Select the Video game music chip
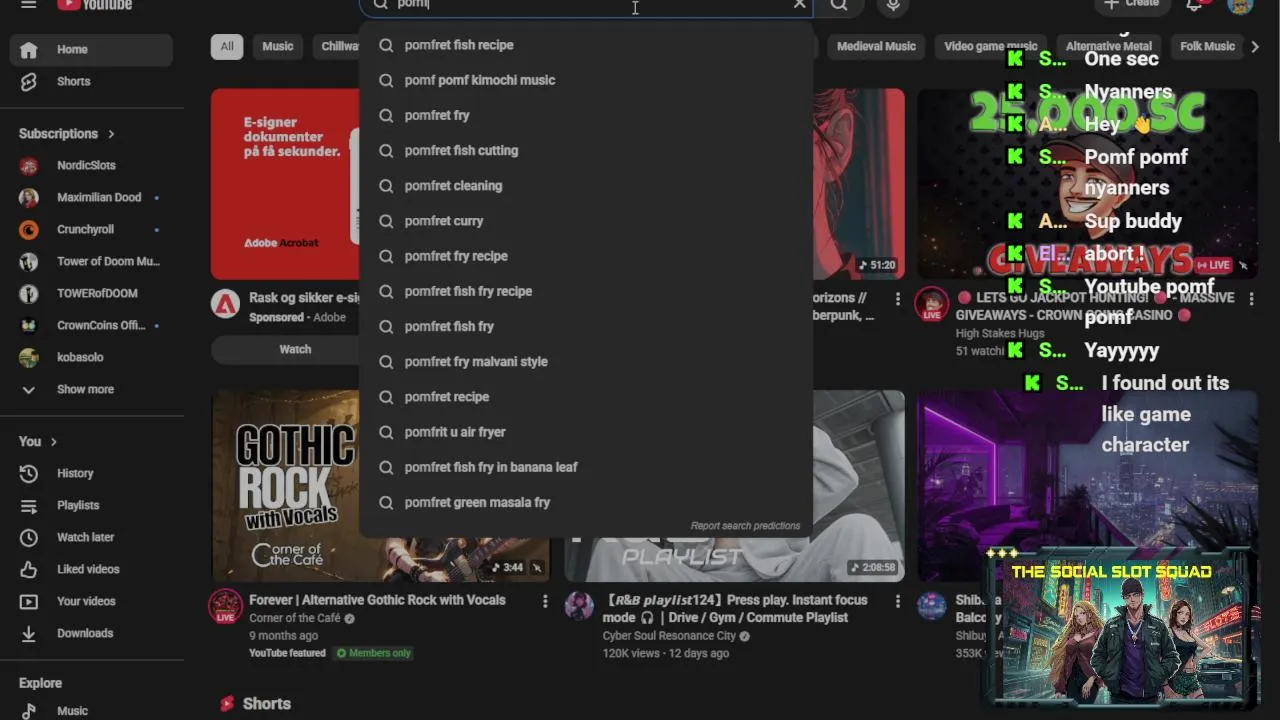This screenshot has height=720, width=1280. 990,46
